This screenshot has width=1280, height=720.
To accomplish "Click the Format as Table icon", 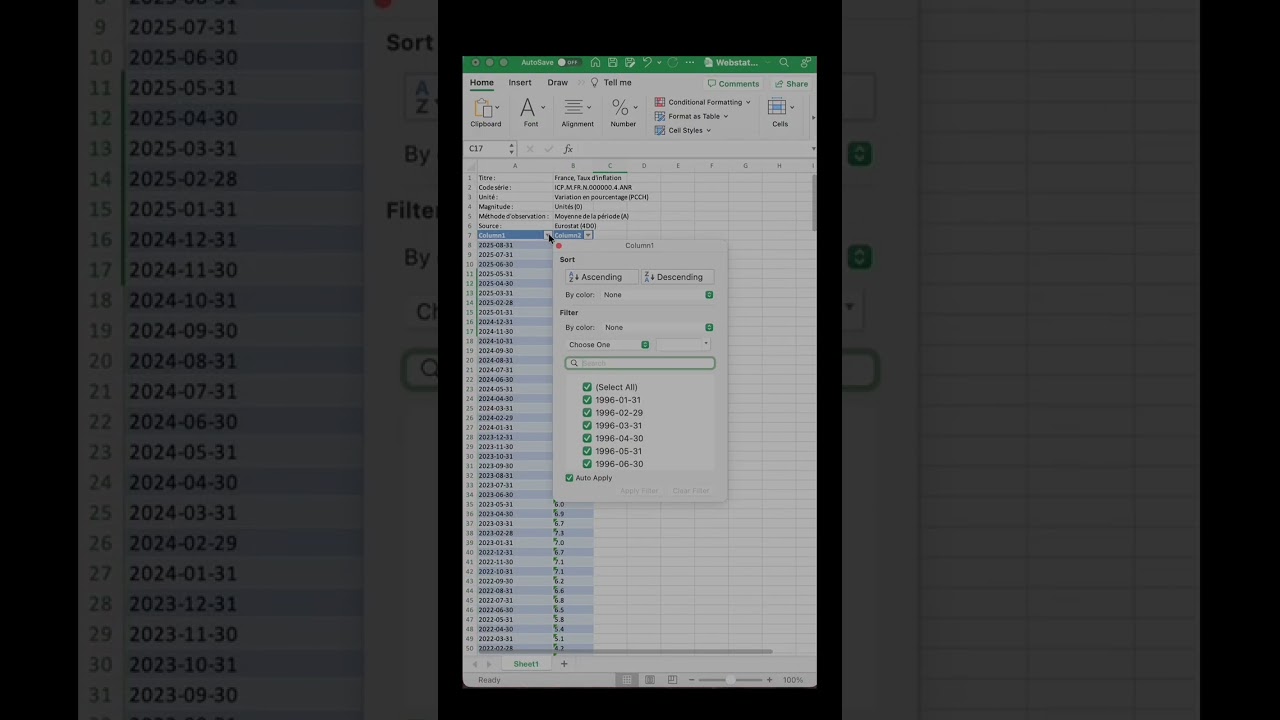I will (x=660, y=116).
